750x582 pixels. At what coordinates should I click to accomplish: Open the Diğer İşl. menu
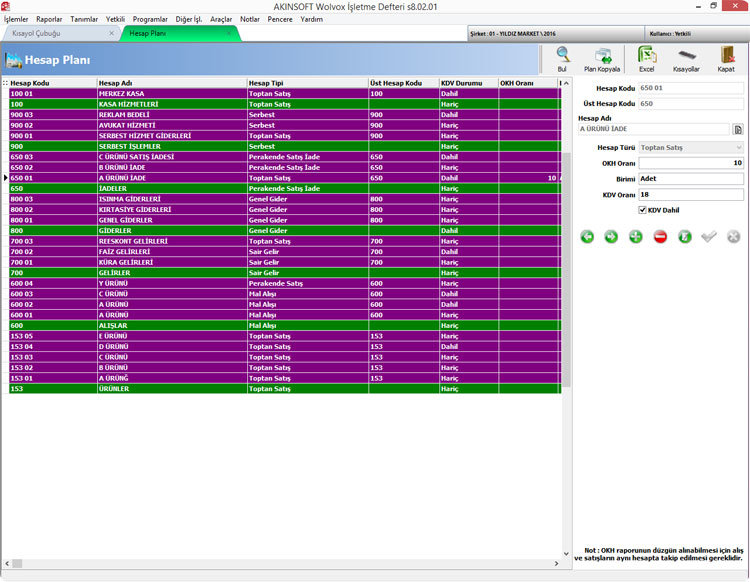click(189, 19)
